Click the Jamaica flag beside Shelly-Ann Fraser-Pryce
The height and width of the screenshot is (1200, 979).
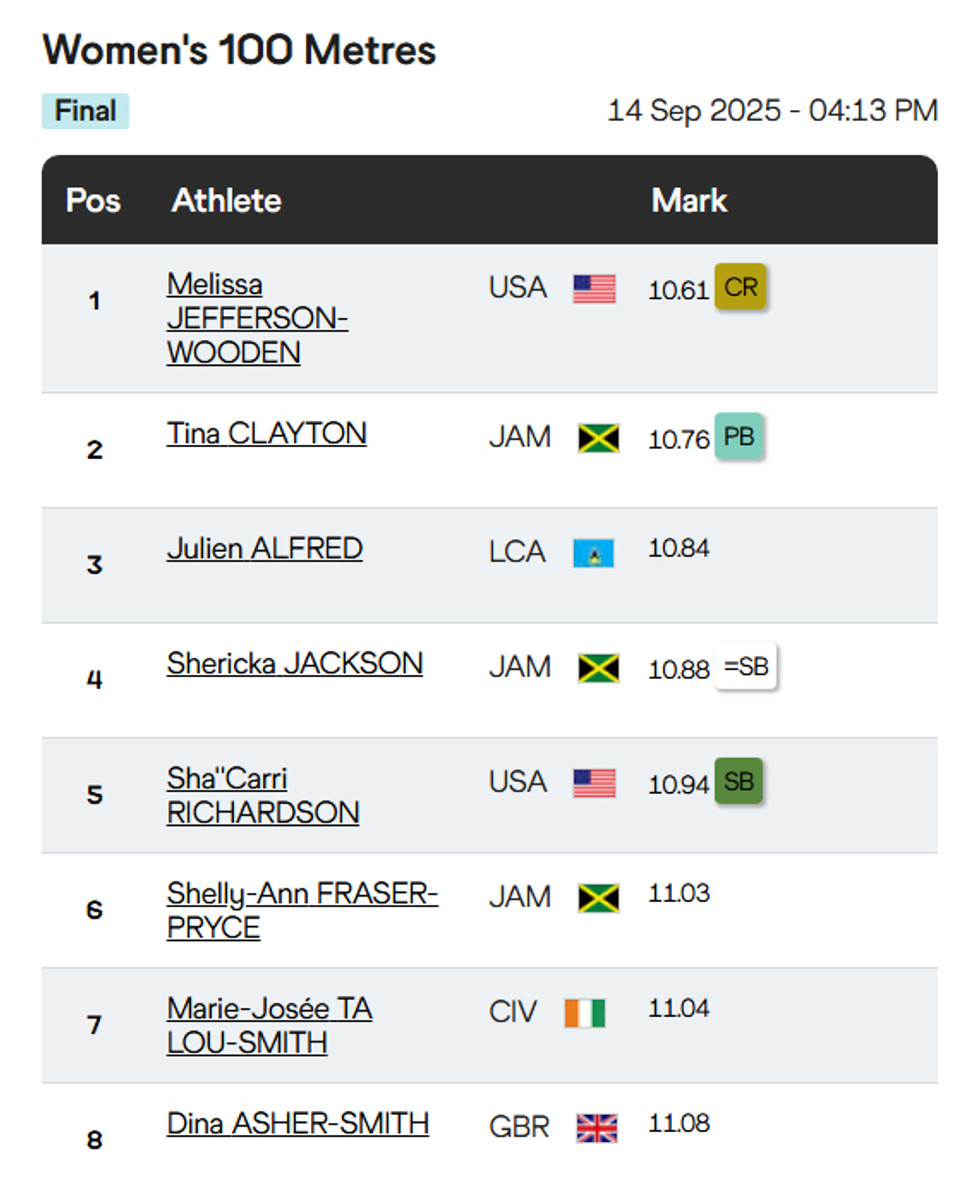coord(598,898)
